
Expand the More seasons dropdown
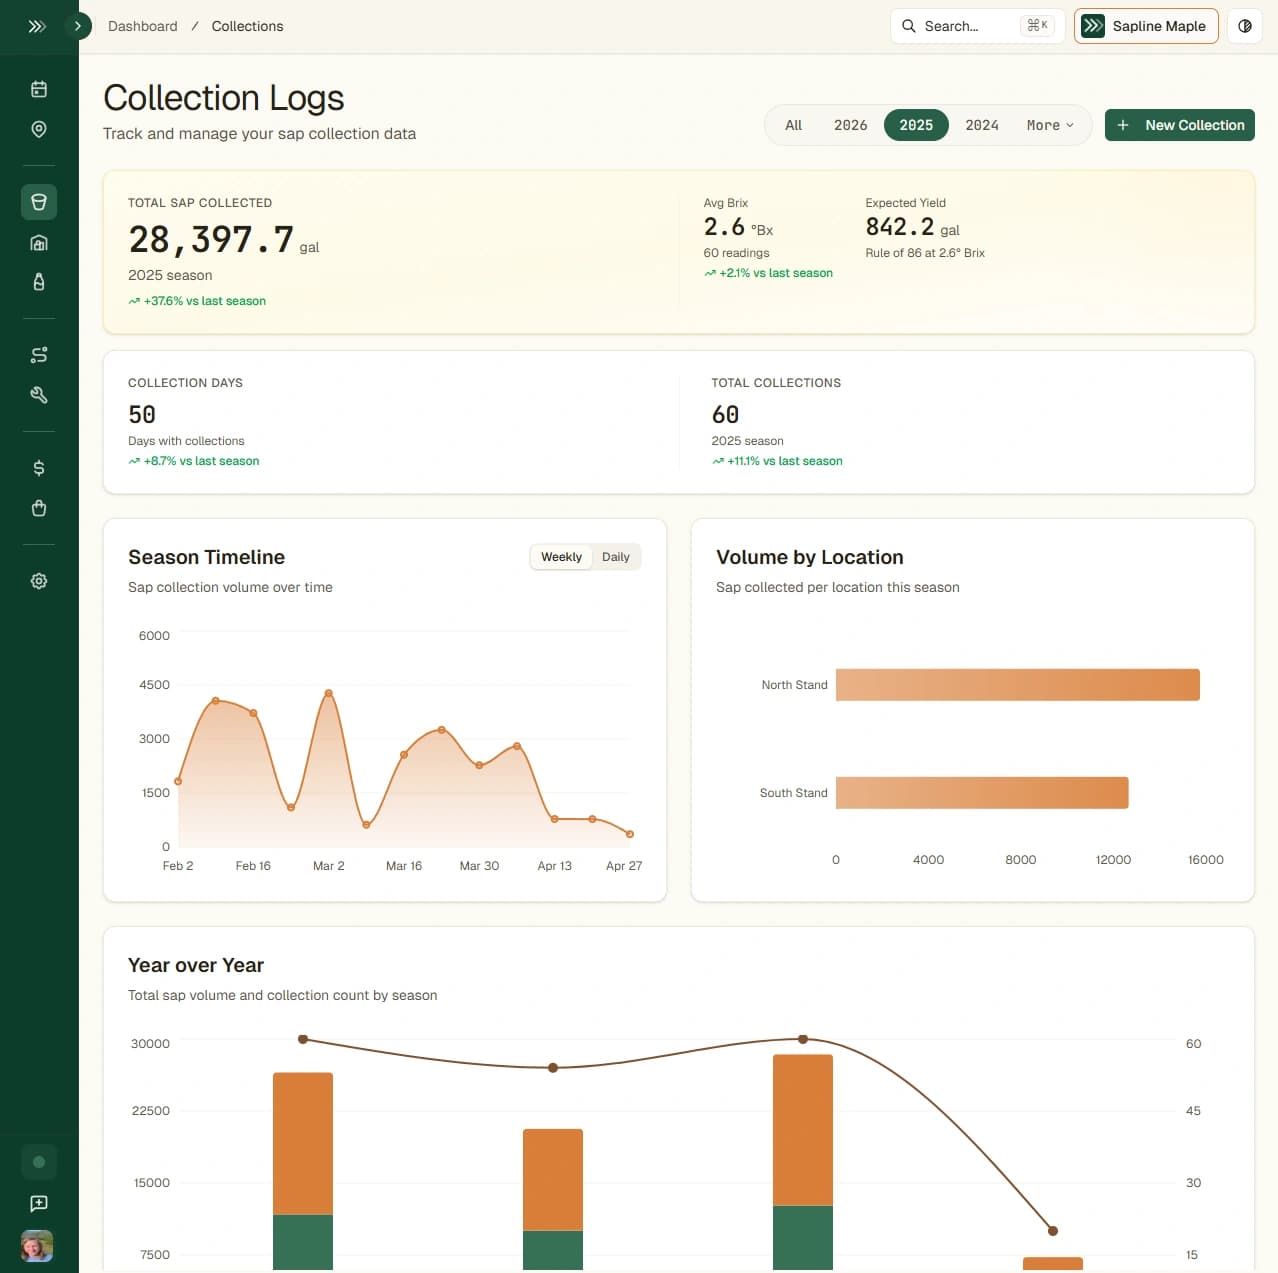[1048, 125]
